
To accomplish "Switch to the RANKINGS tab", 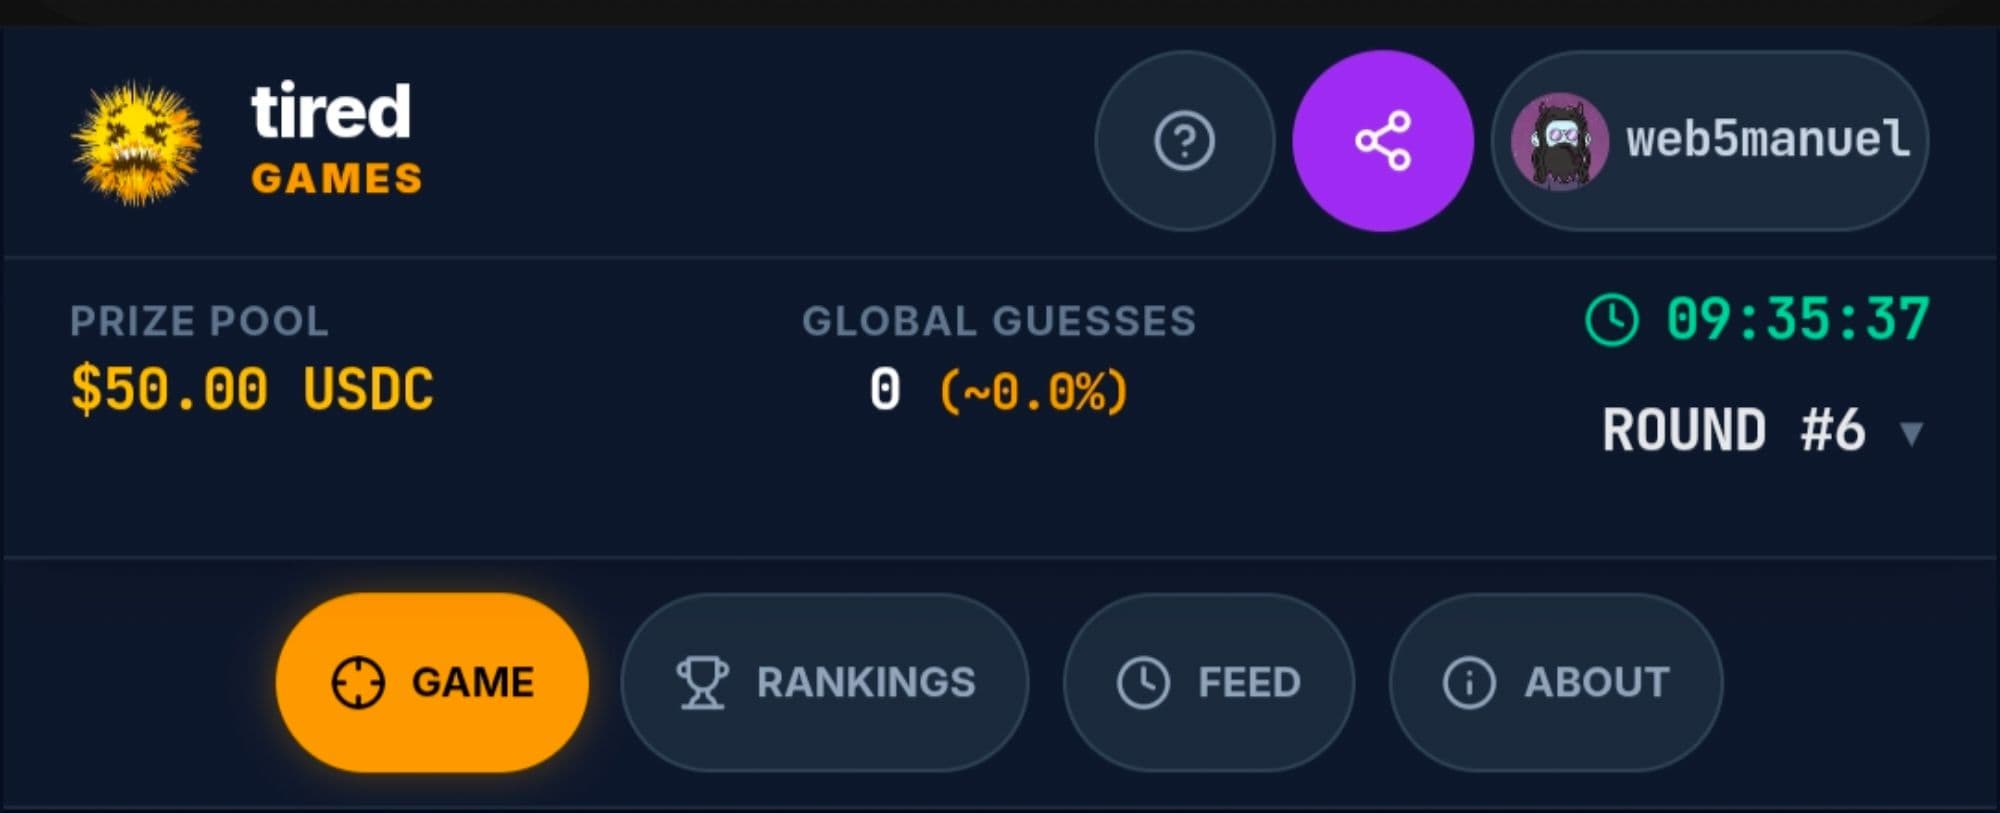I will 865,683.
